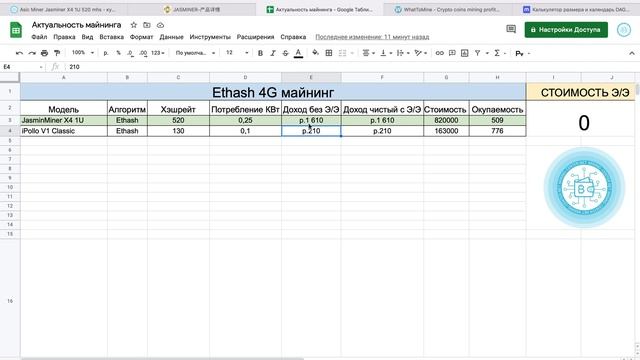Format as currency in rubles
This screenshot has width=640, height=360.
106,53
